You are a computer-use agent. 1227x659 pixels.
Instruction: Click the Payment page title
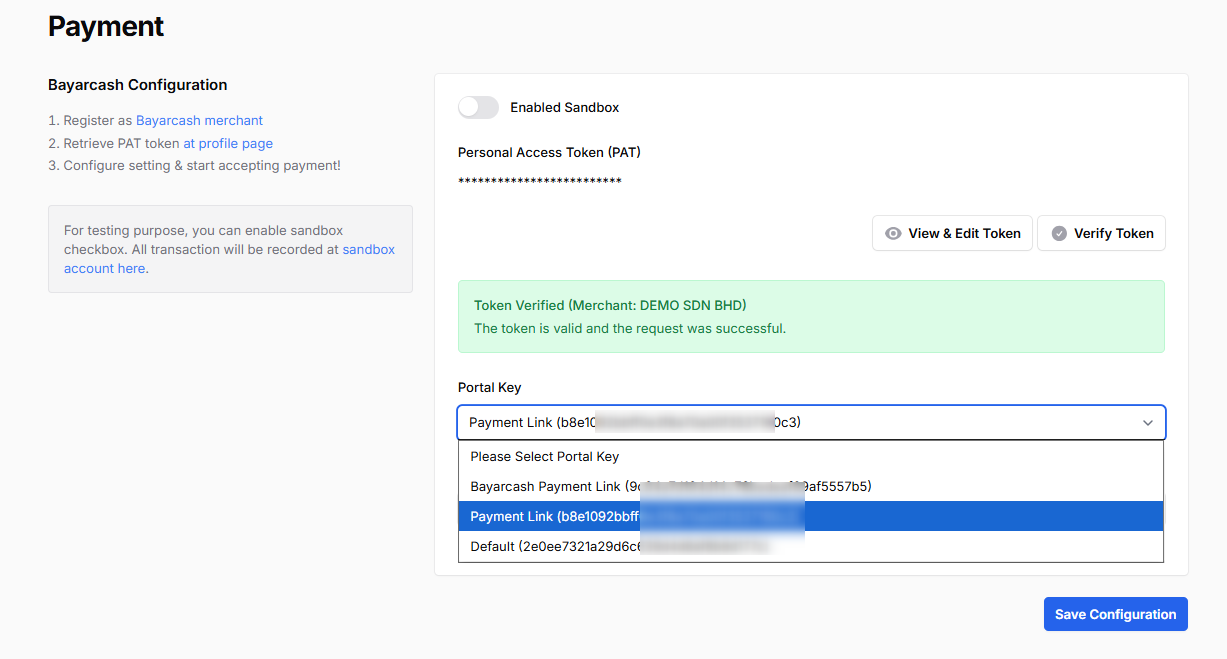[106, 27]
